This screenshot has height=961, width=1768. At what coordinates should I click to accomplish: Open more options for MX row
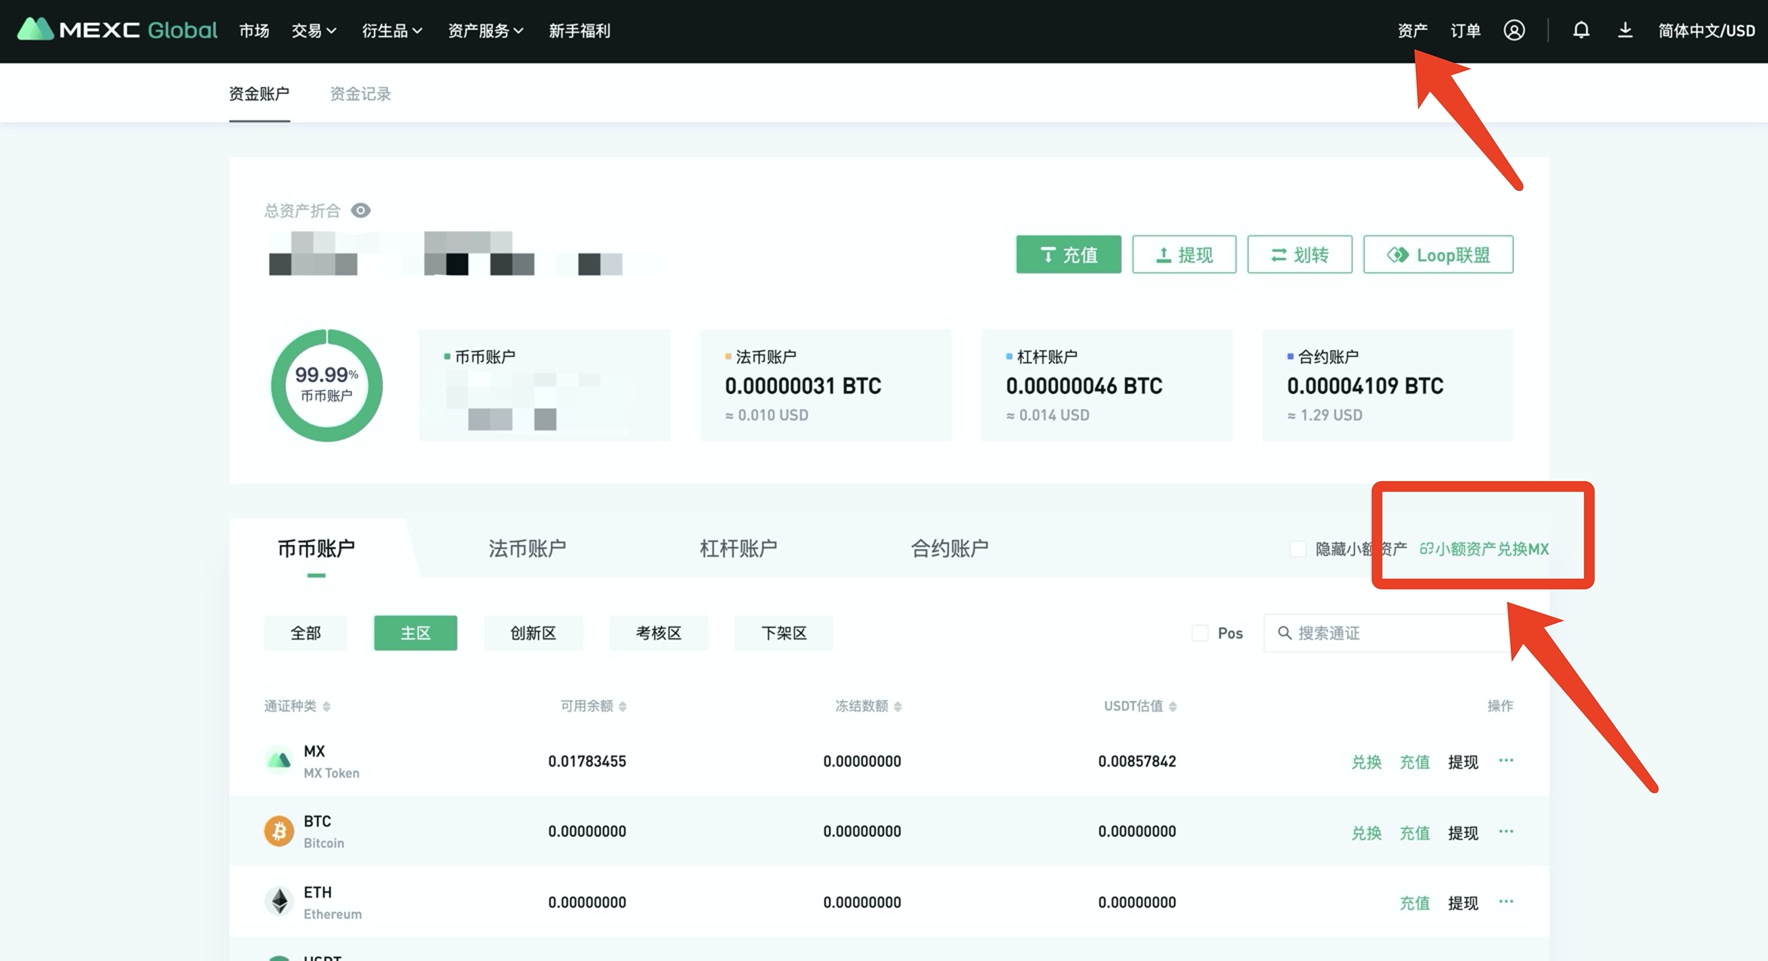pos(1506,761)
